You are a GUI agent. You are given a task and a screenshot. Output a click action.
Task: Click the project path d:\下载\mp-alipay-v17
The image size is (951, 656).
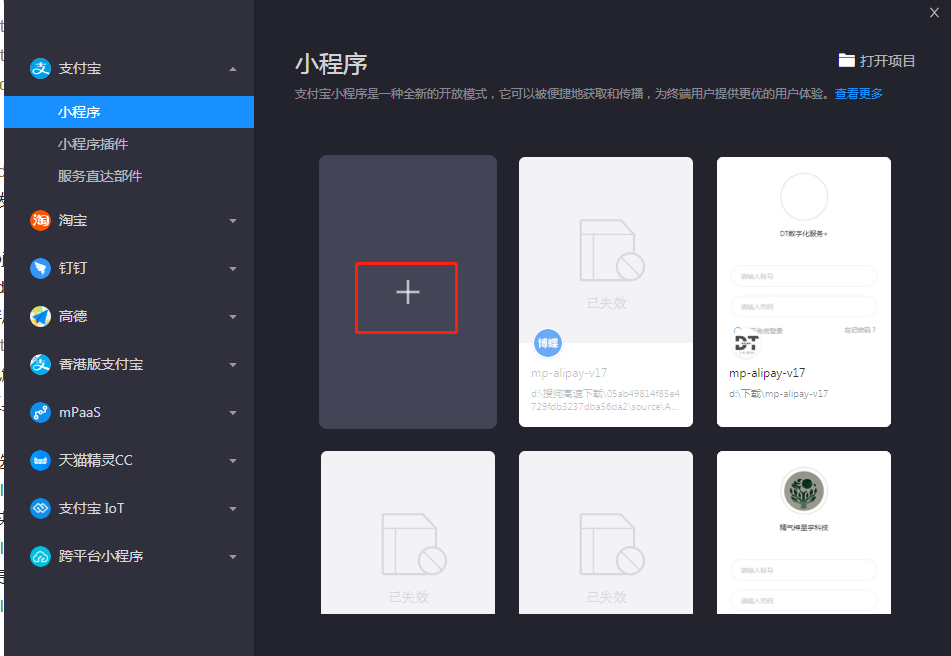coord(779,394)
